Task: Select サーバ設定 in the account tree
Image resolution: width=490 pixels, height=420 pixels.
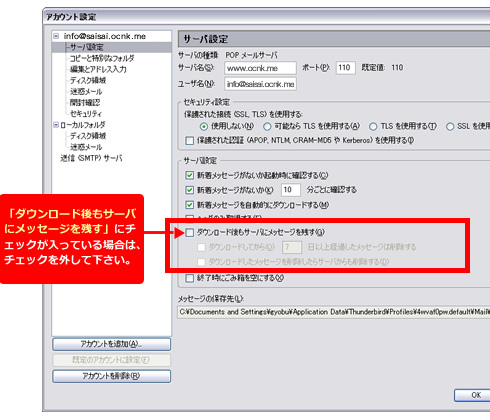Action: [x=86, y=47]
